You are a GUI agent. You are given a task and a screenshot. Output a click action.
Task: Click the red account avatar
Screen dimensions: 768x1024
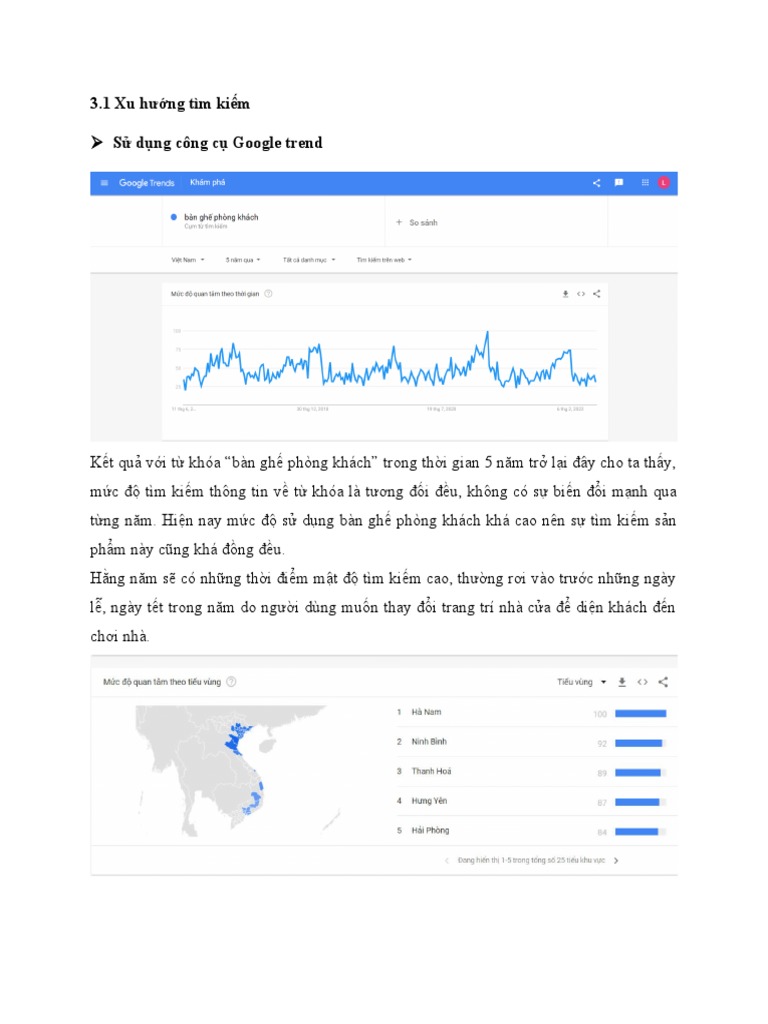coord(663,183)
